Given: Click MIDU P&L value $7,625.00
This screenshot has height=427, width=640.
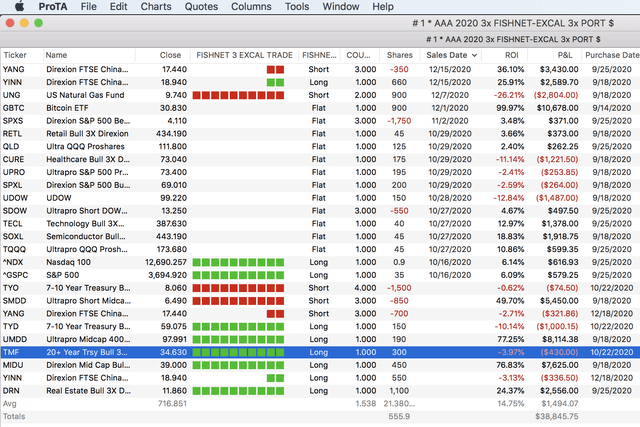Looking at the screenshot, I should point(560,365).
